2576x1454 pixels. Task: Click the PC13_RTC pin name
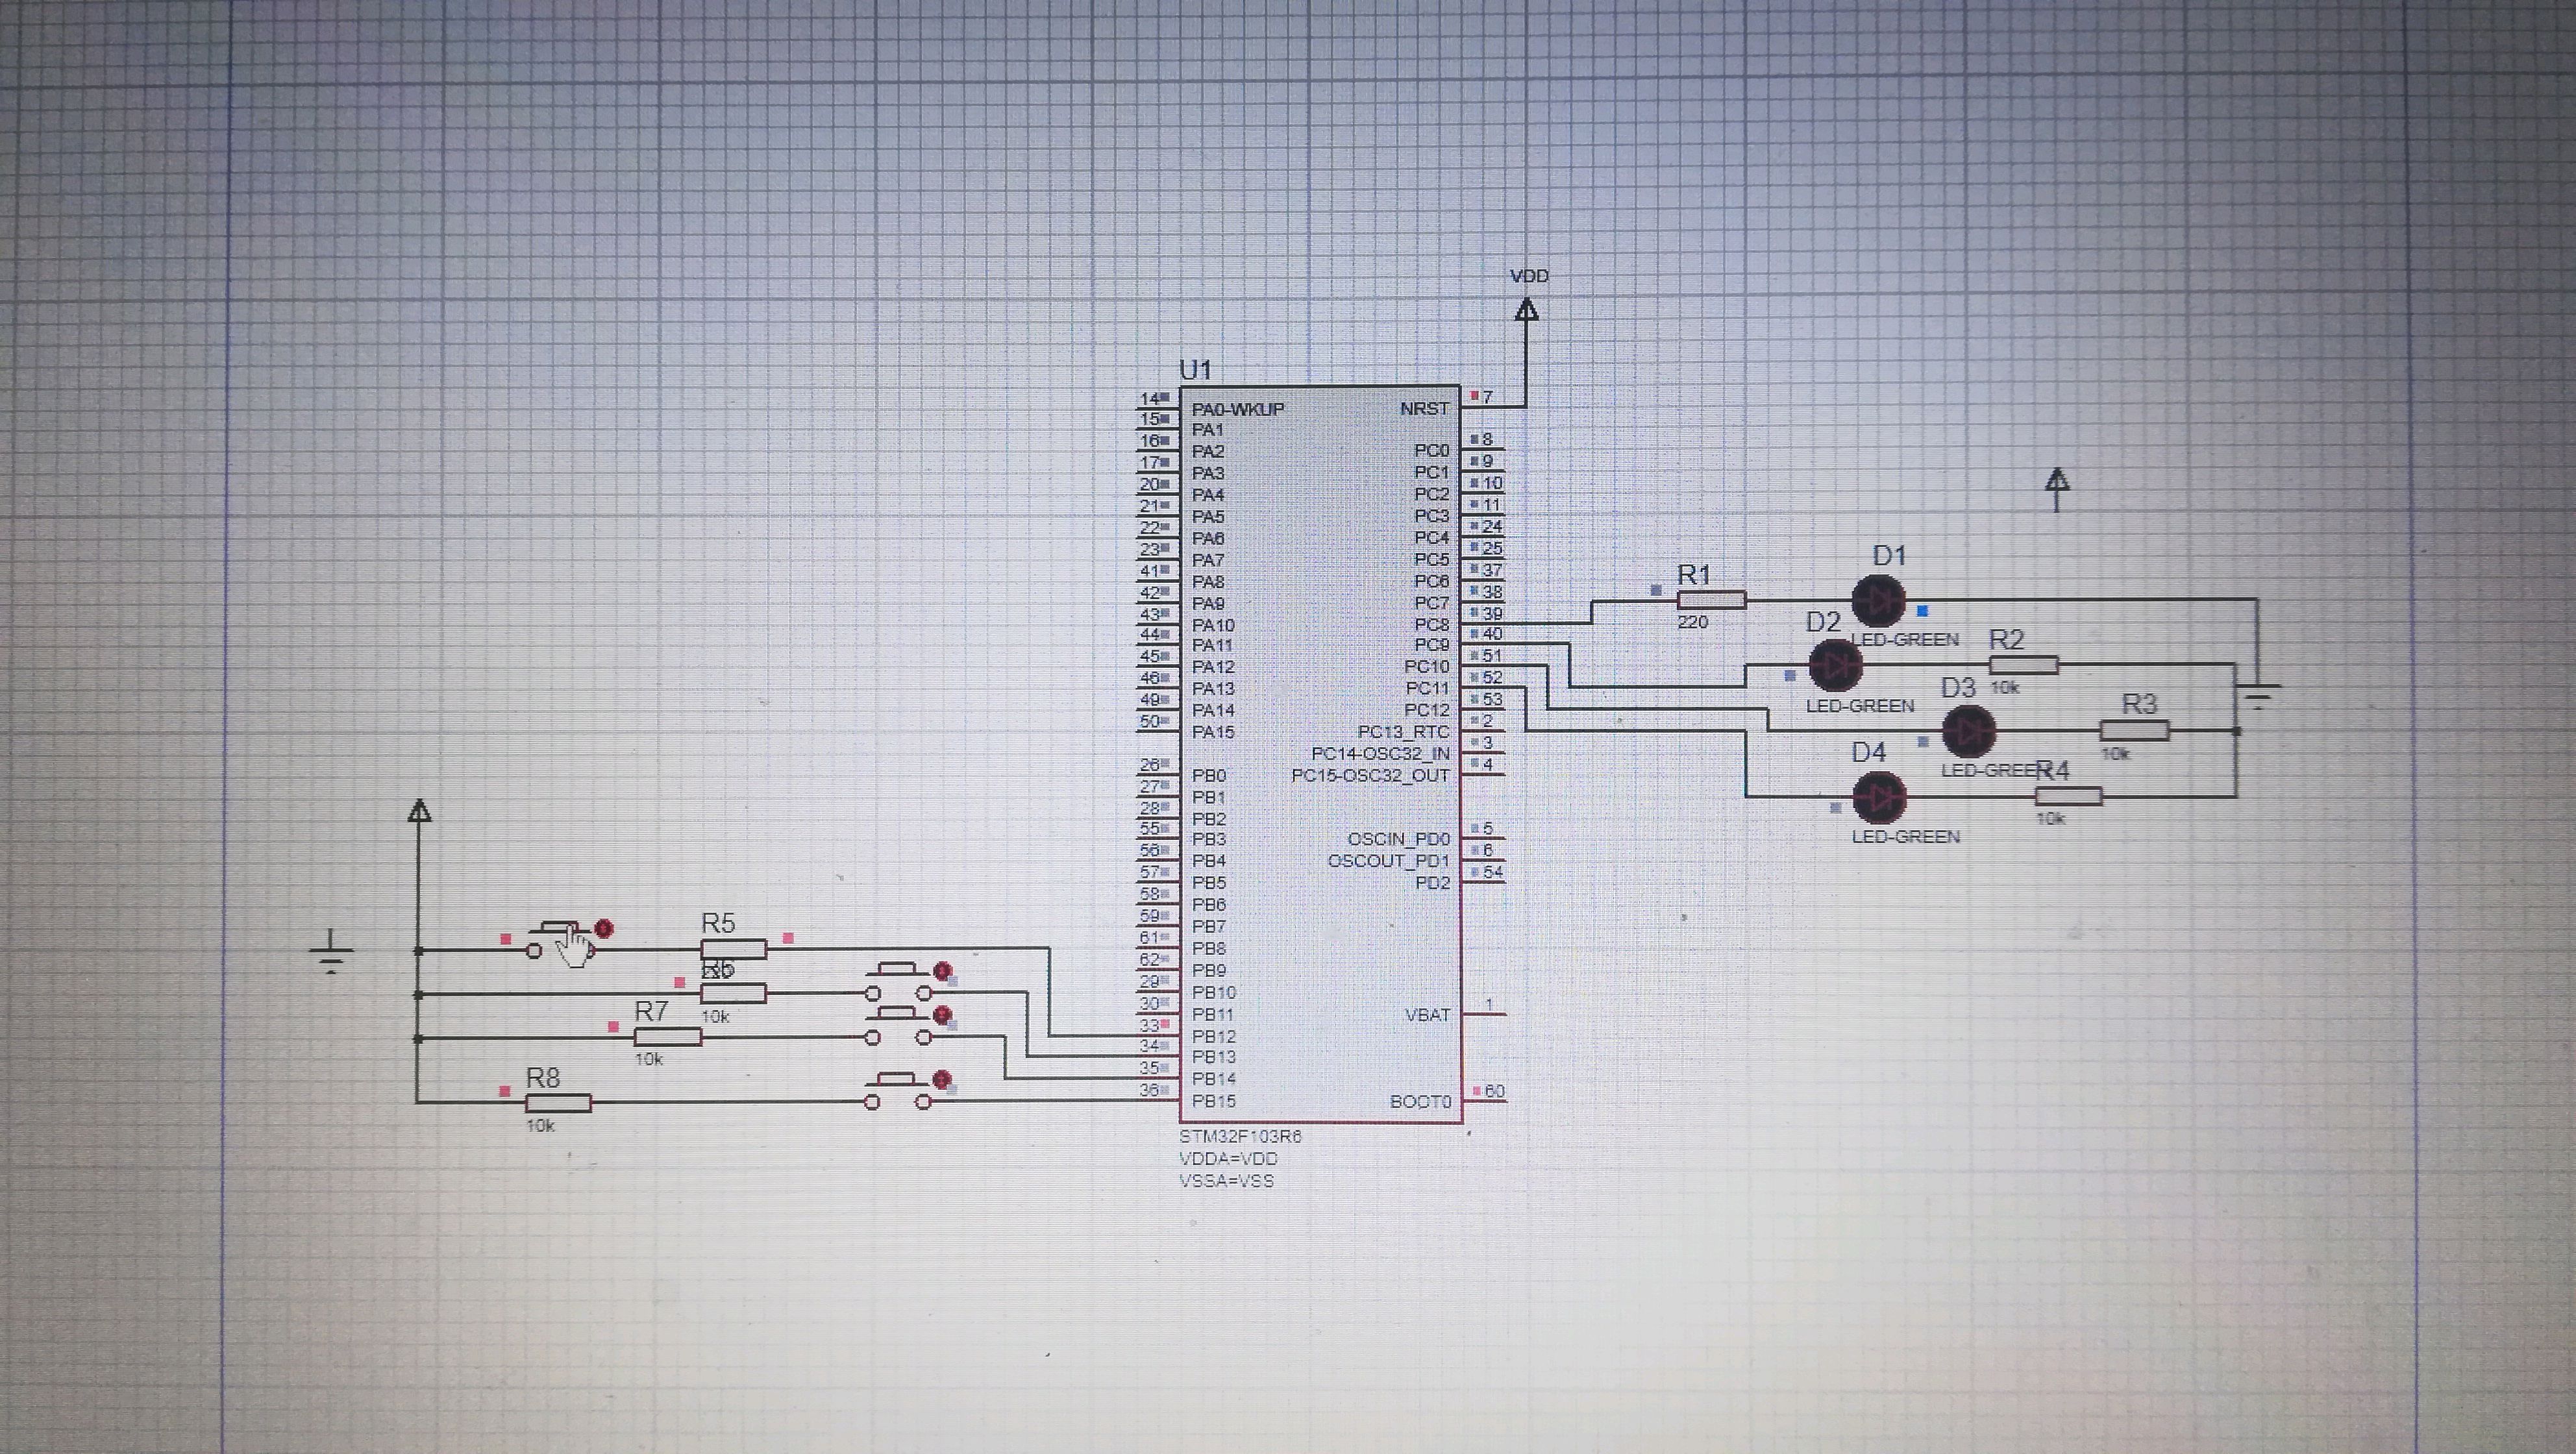1403,732
